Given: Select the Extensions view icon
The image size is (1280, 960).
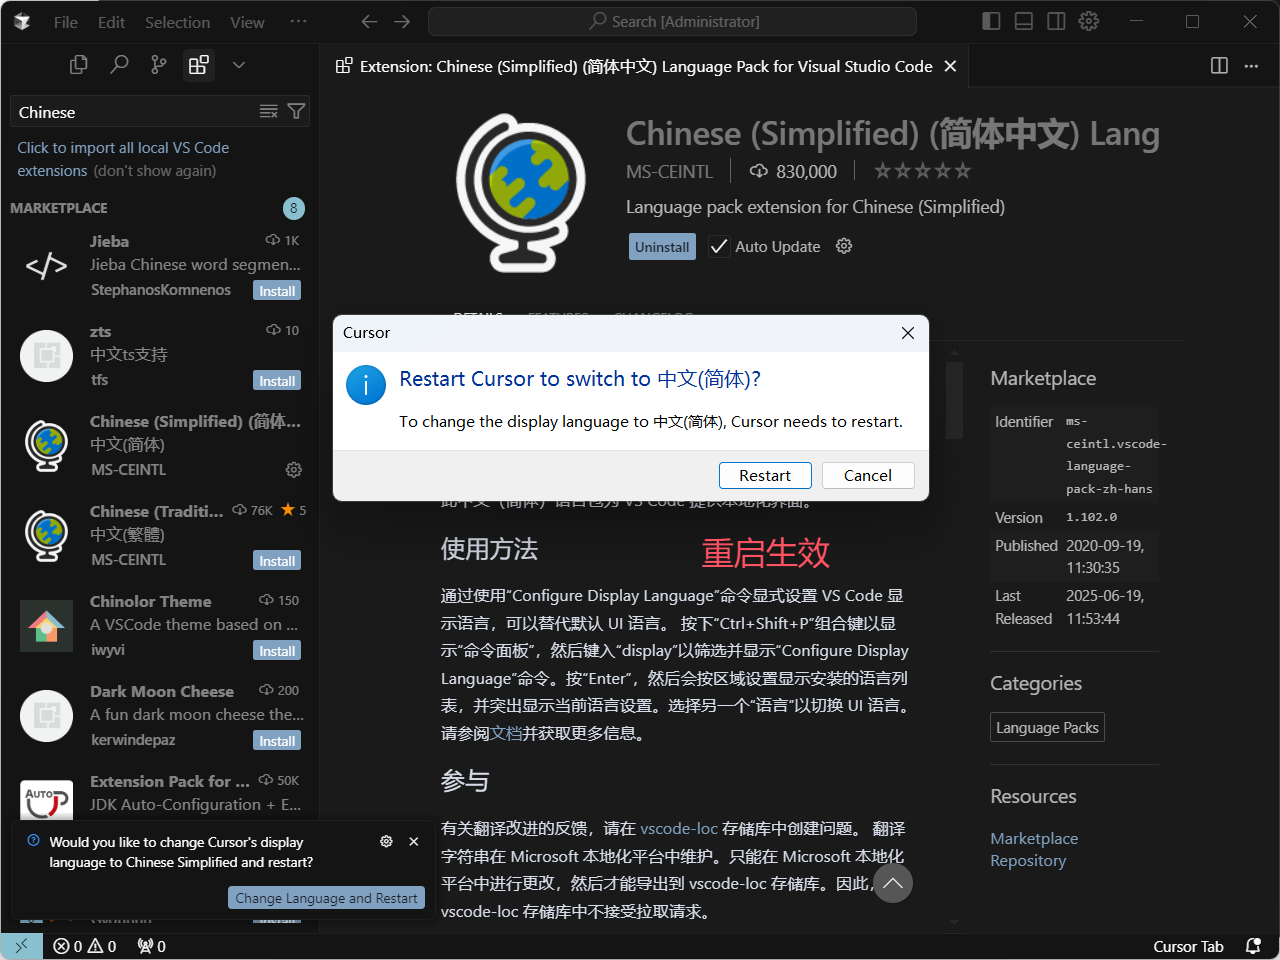Looking at the screenshot, I should [x=199, y=65].
